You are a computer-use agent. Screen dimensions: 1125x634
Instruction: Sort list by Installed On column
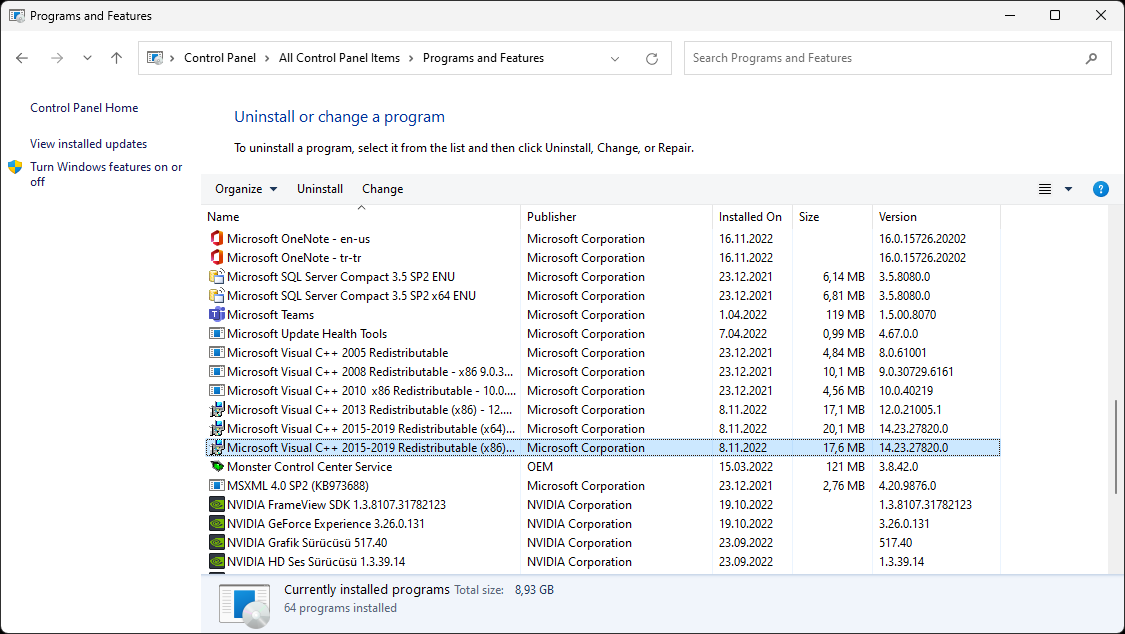[750, 217]
